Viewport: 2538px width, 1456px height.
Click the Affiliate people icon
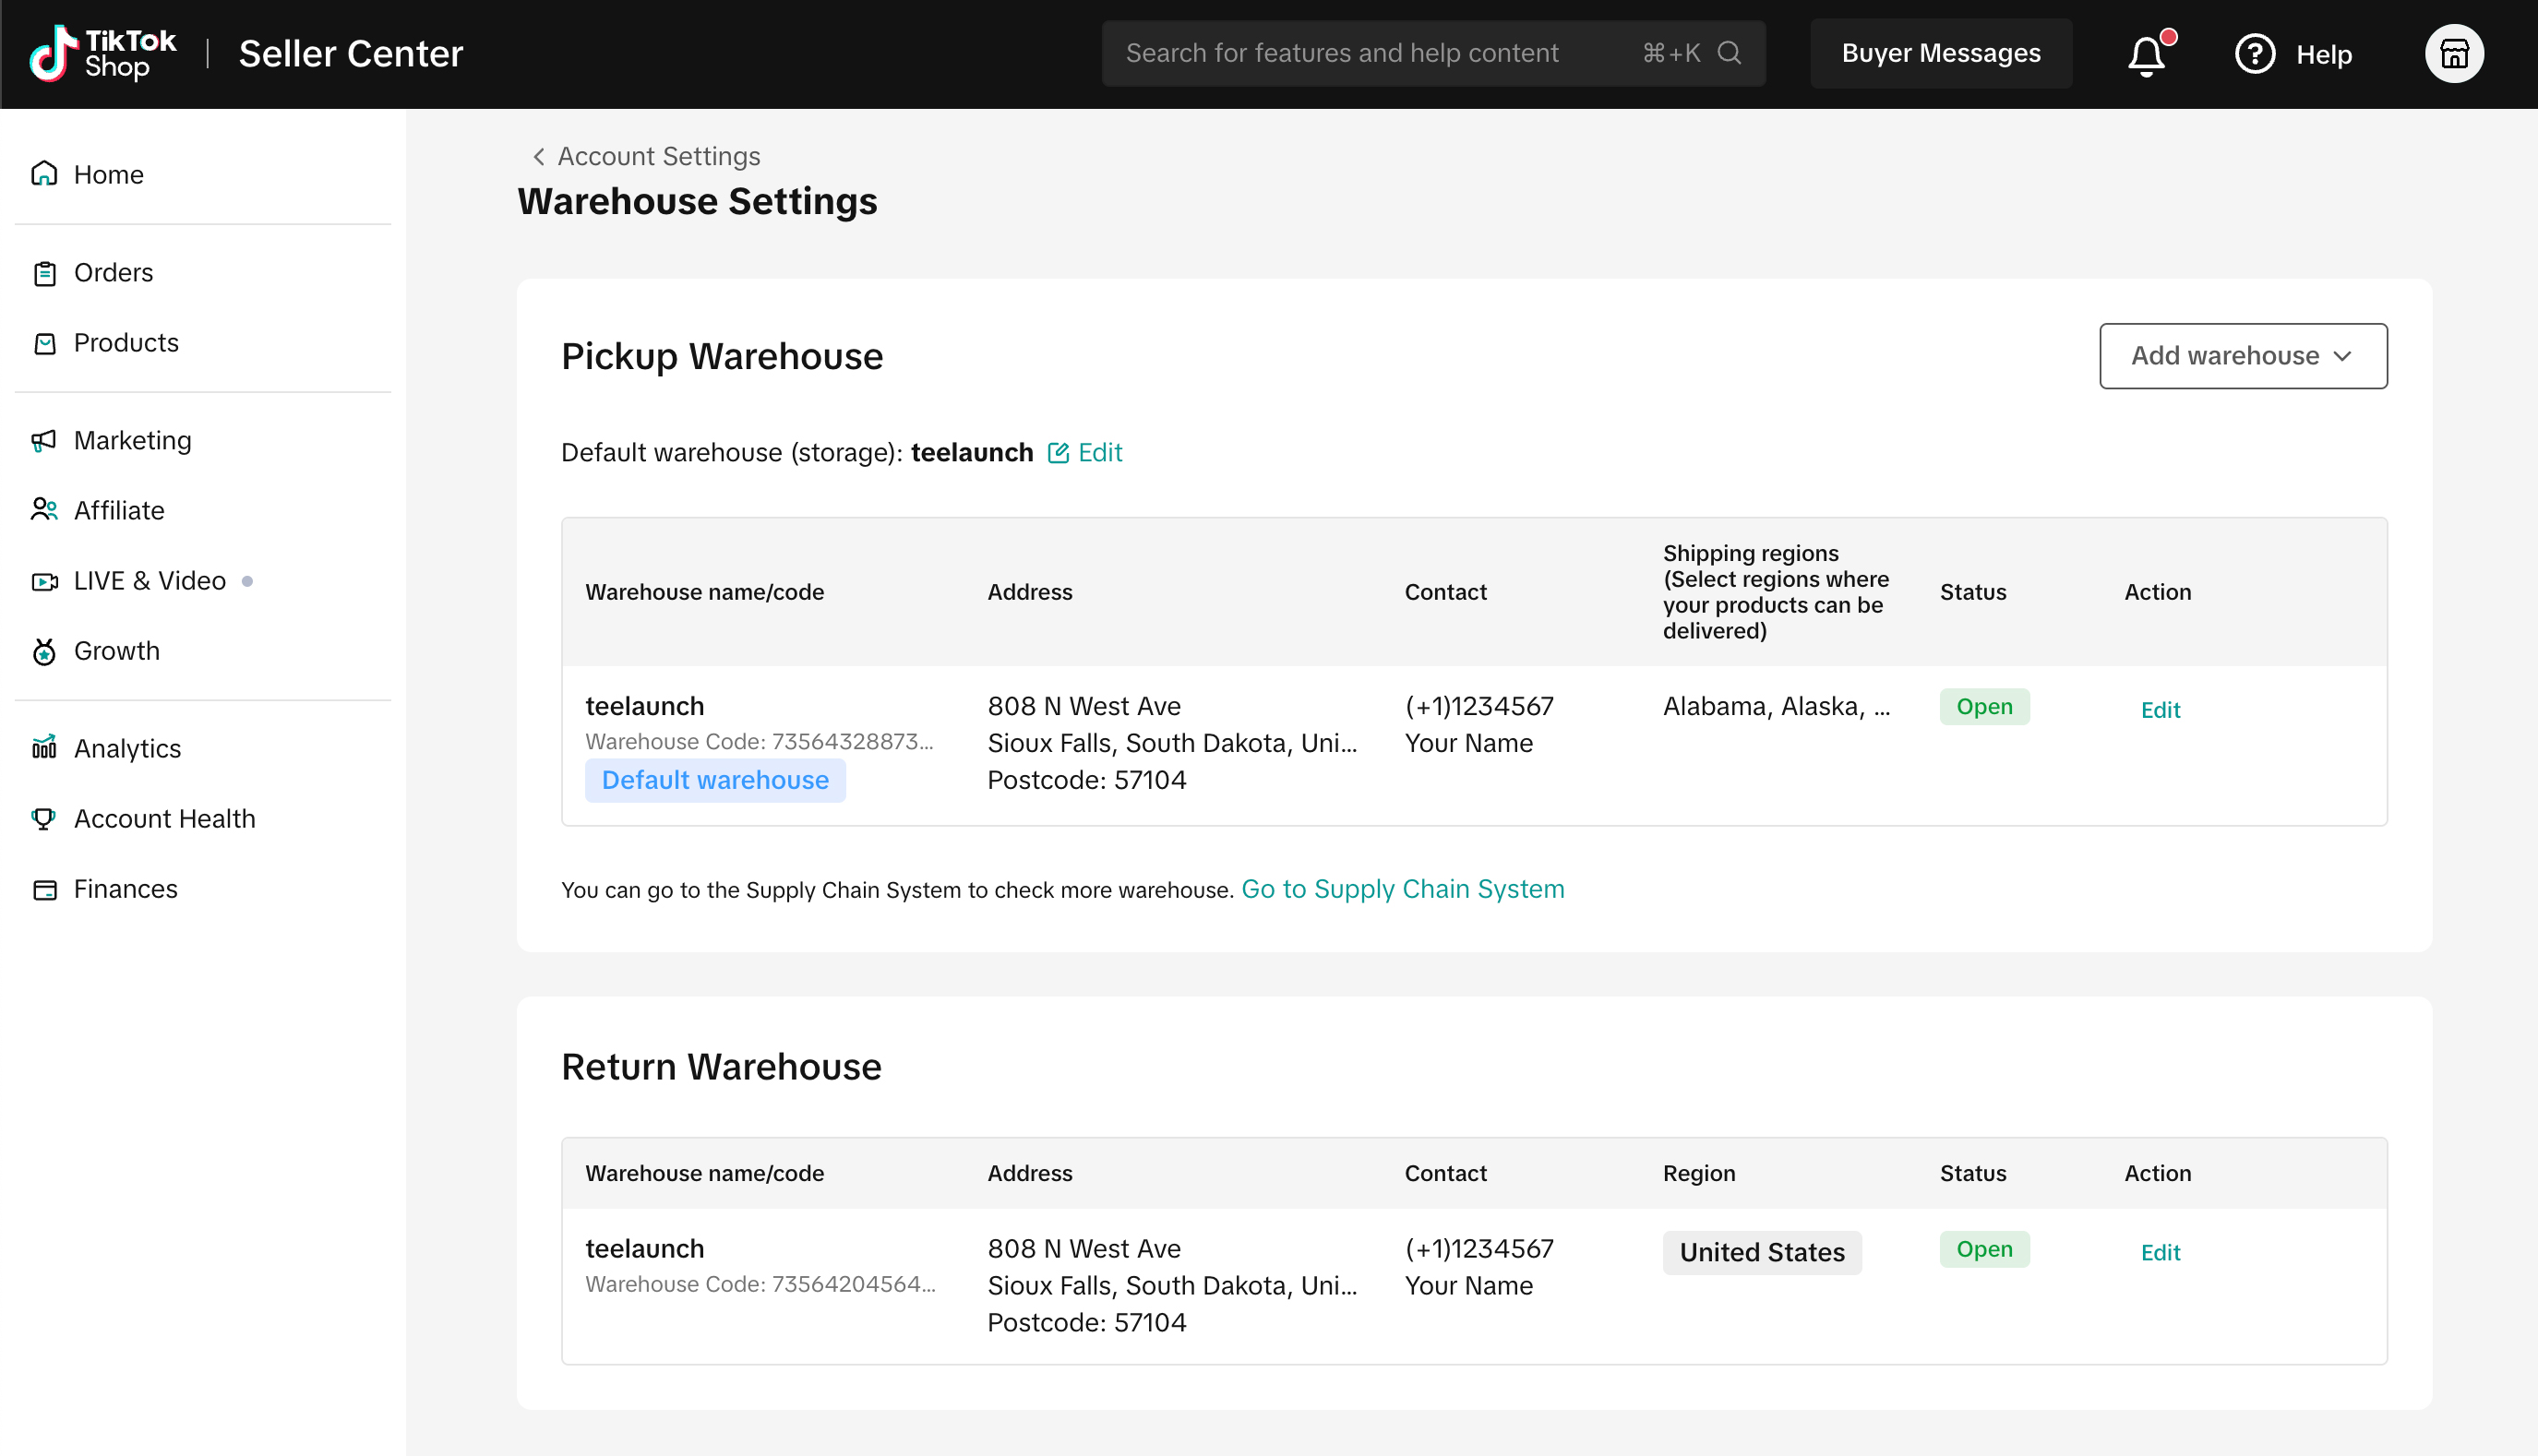[x=44, y=510]
